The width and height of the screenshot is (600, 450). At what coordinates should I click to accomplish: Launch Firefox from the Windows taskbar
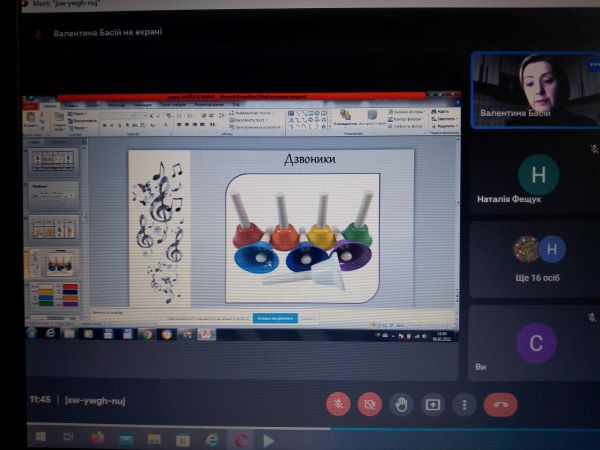[97, 438]
